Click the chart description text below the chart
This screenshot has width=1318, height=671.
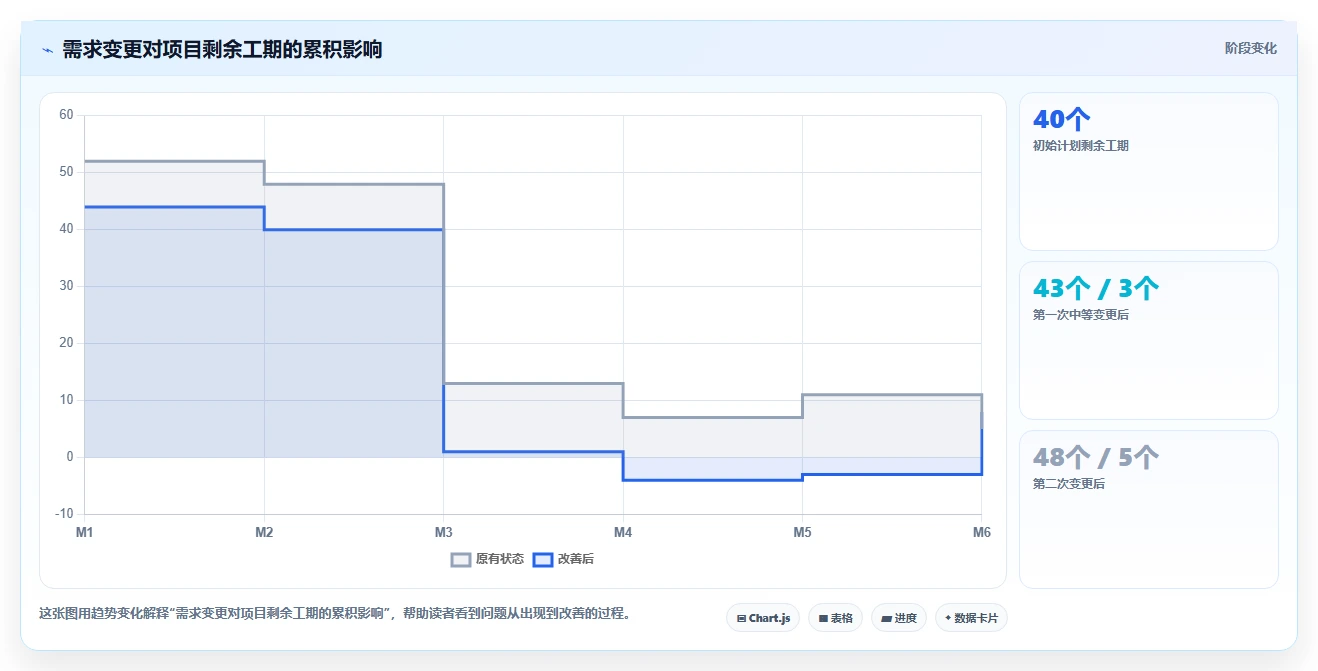click(335, 613)
